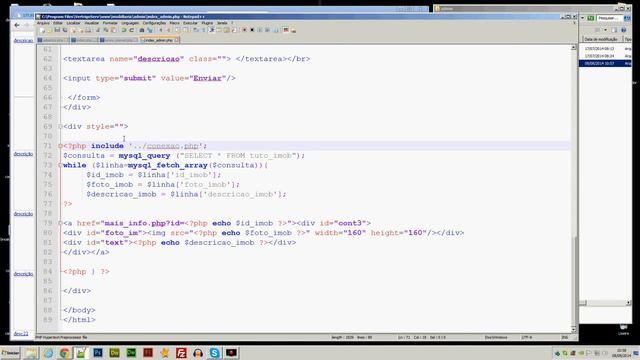
Task: Toggle word wrap from the toolbar
Action: [x=196, y=30]
